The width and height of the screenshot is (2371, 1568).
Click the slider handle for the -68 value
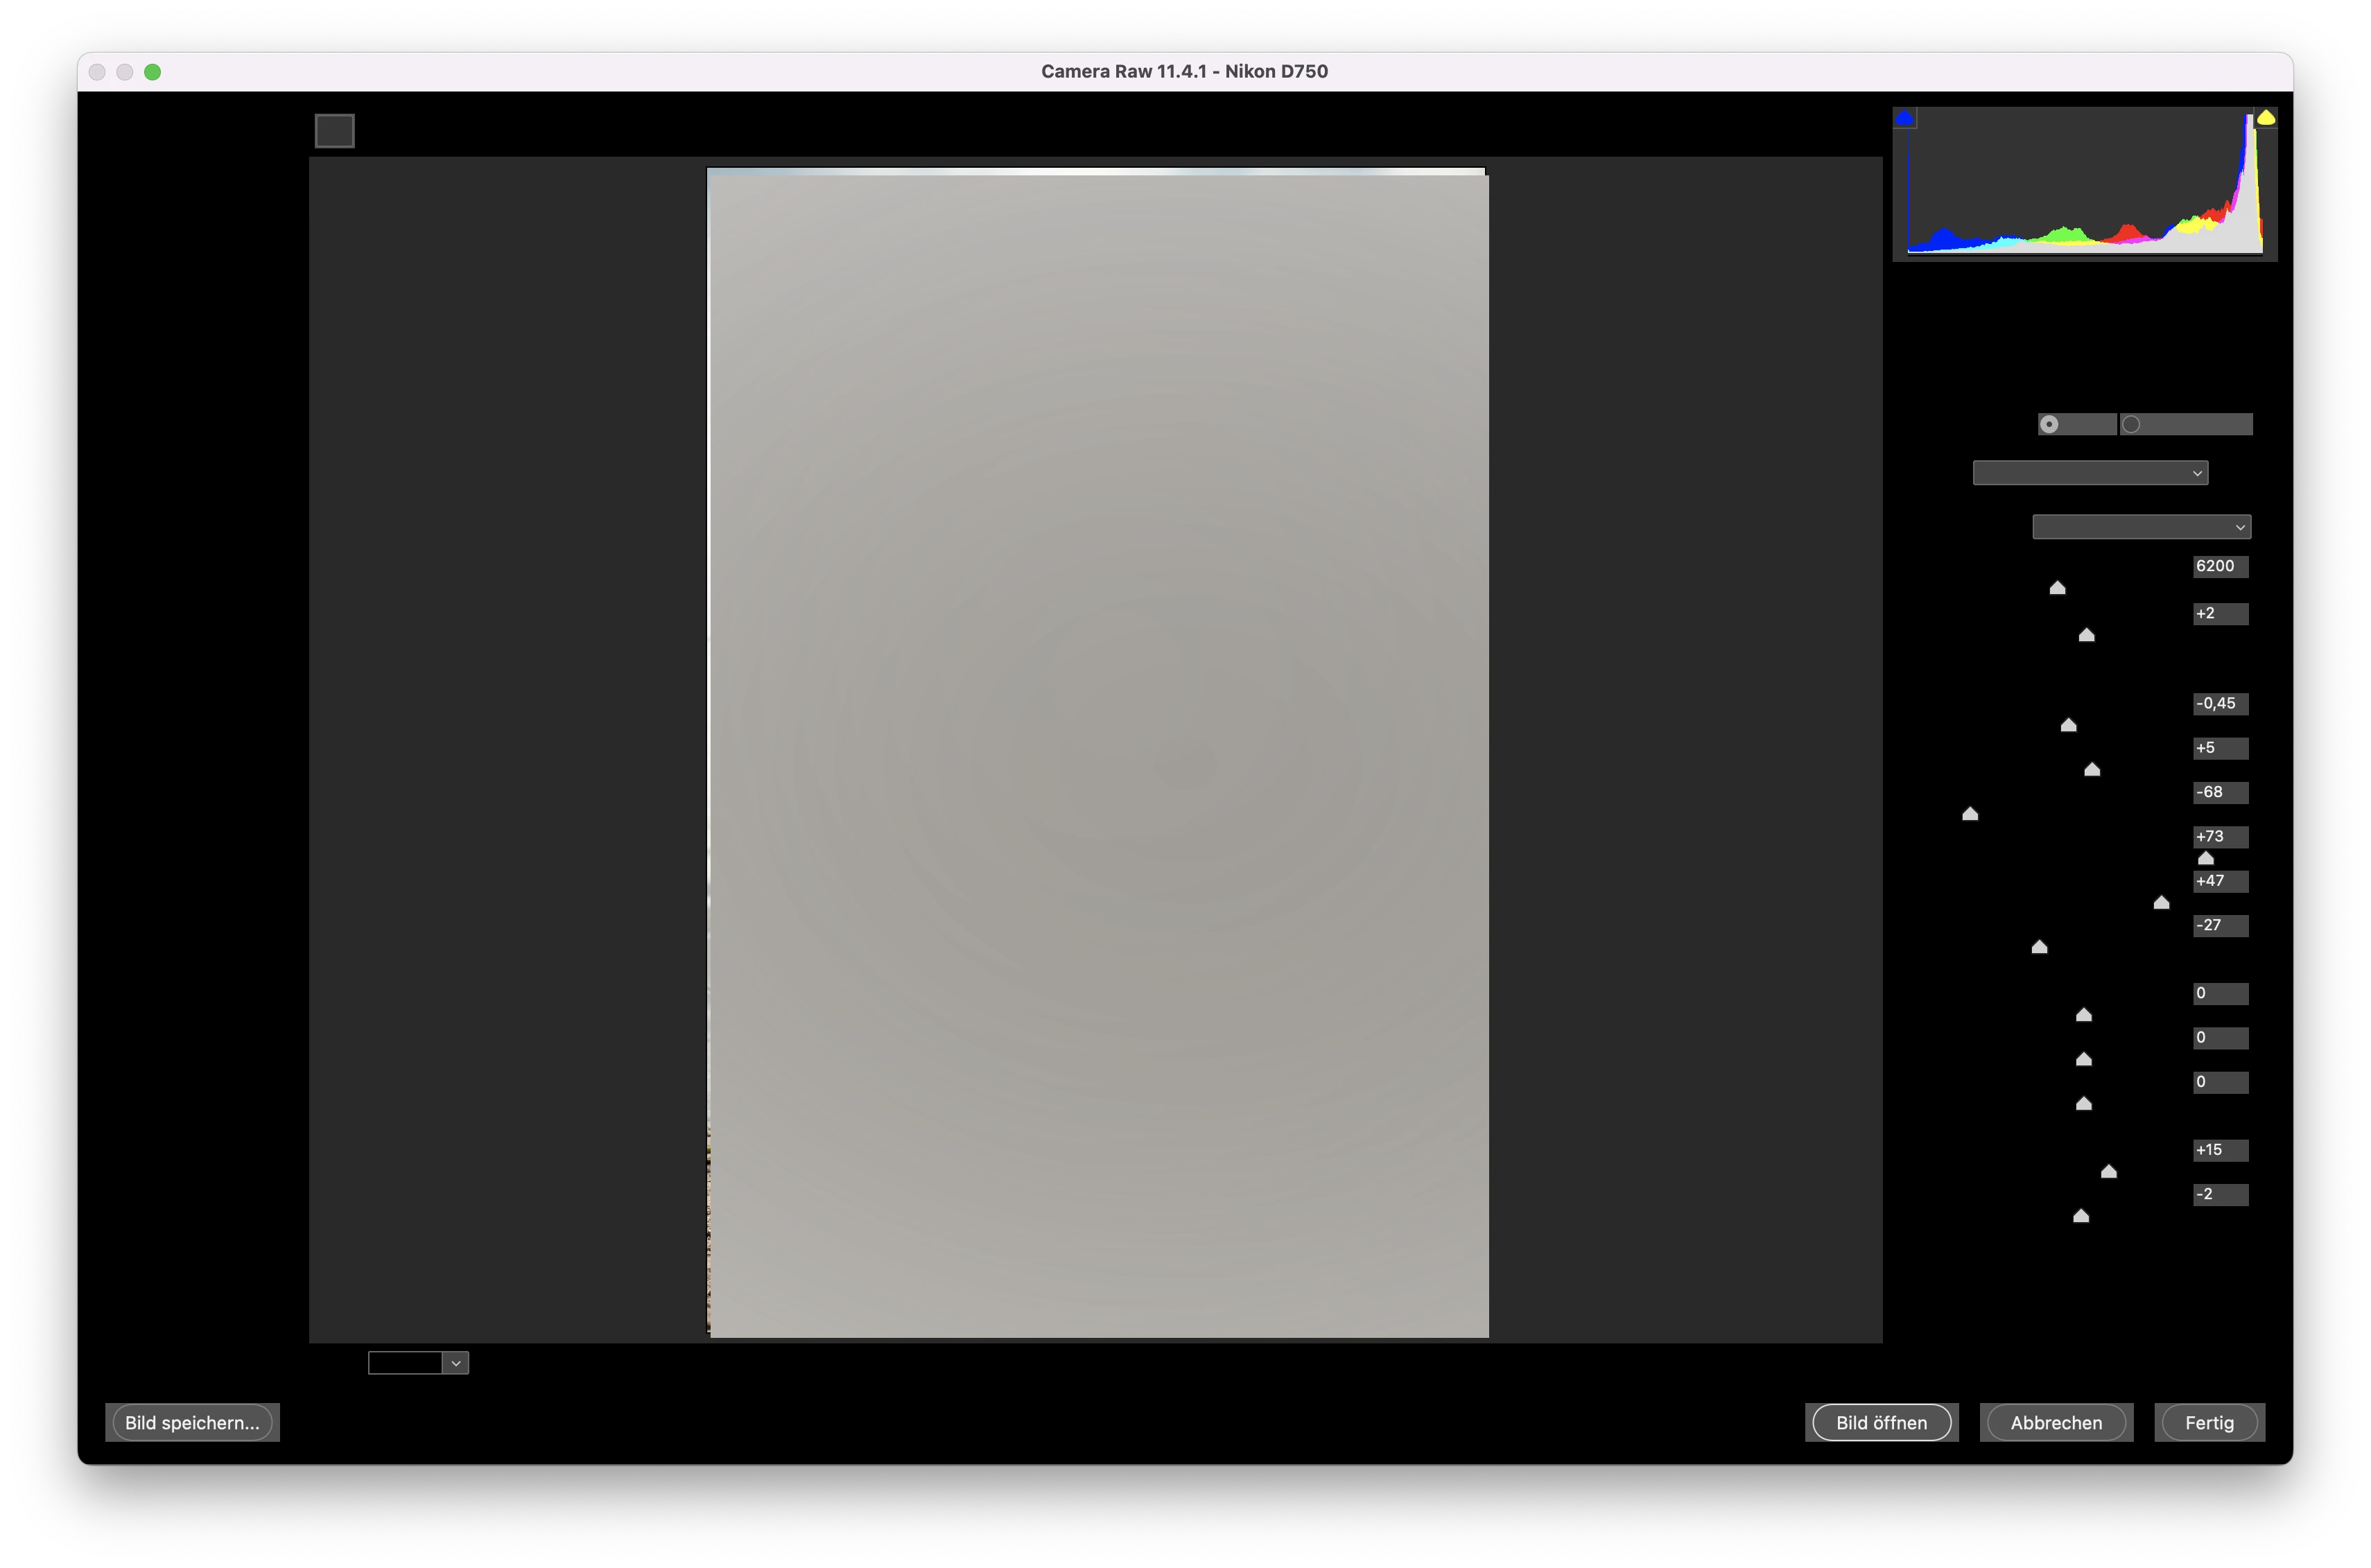[x=1970, y=814]
